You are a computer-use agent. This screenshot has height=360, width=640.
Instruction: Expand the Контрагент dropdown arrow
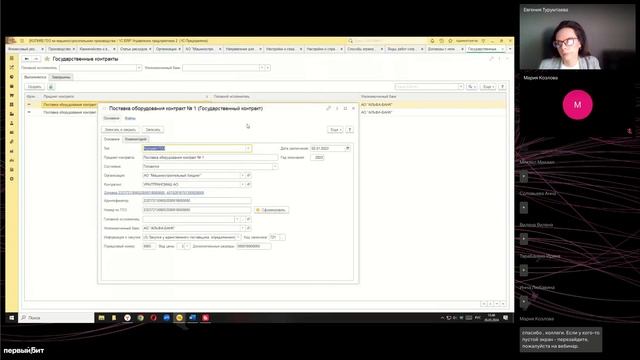tap(242, 184)
